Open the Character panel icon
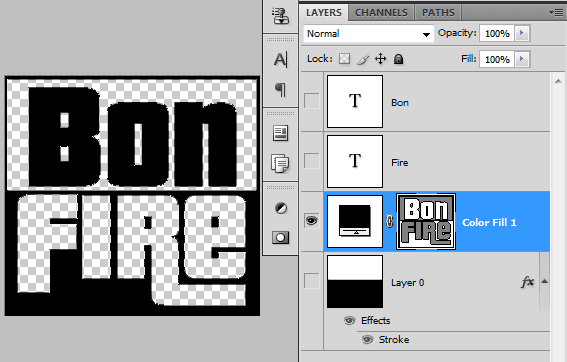Image resolution: width=567 pixels, height=362 pixels. tap(281, 59)
